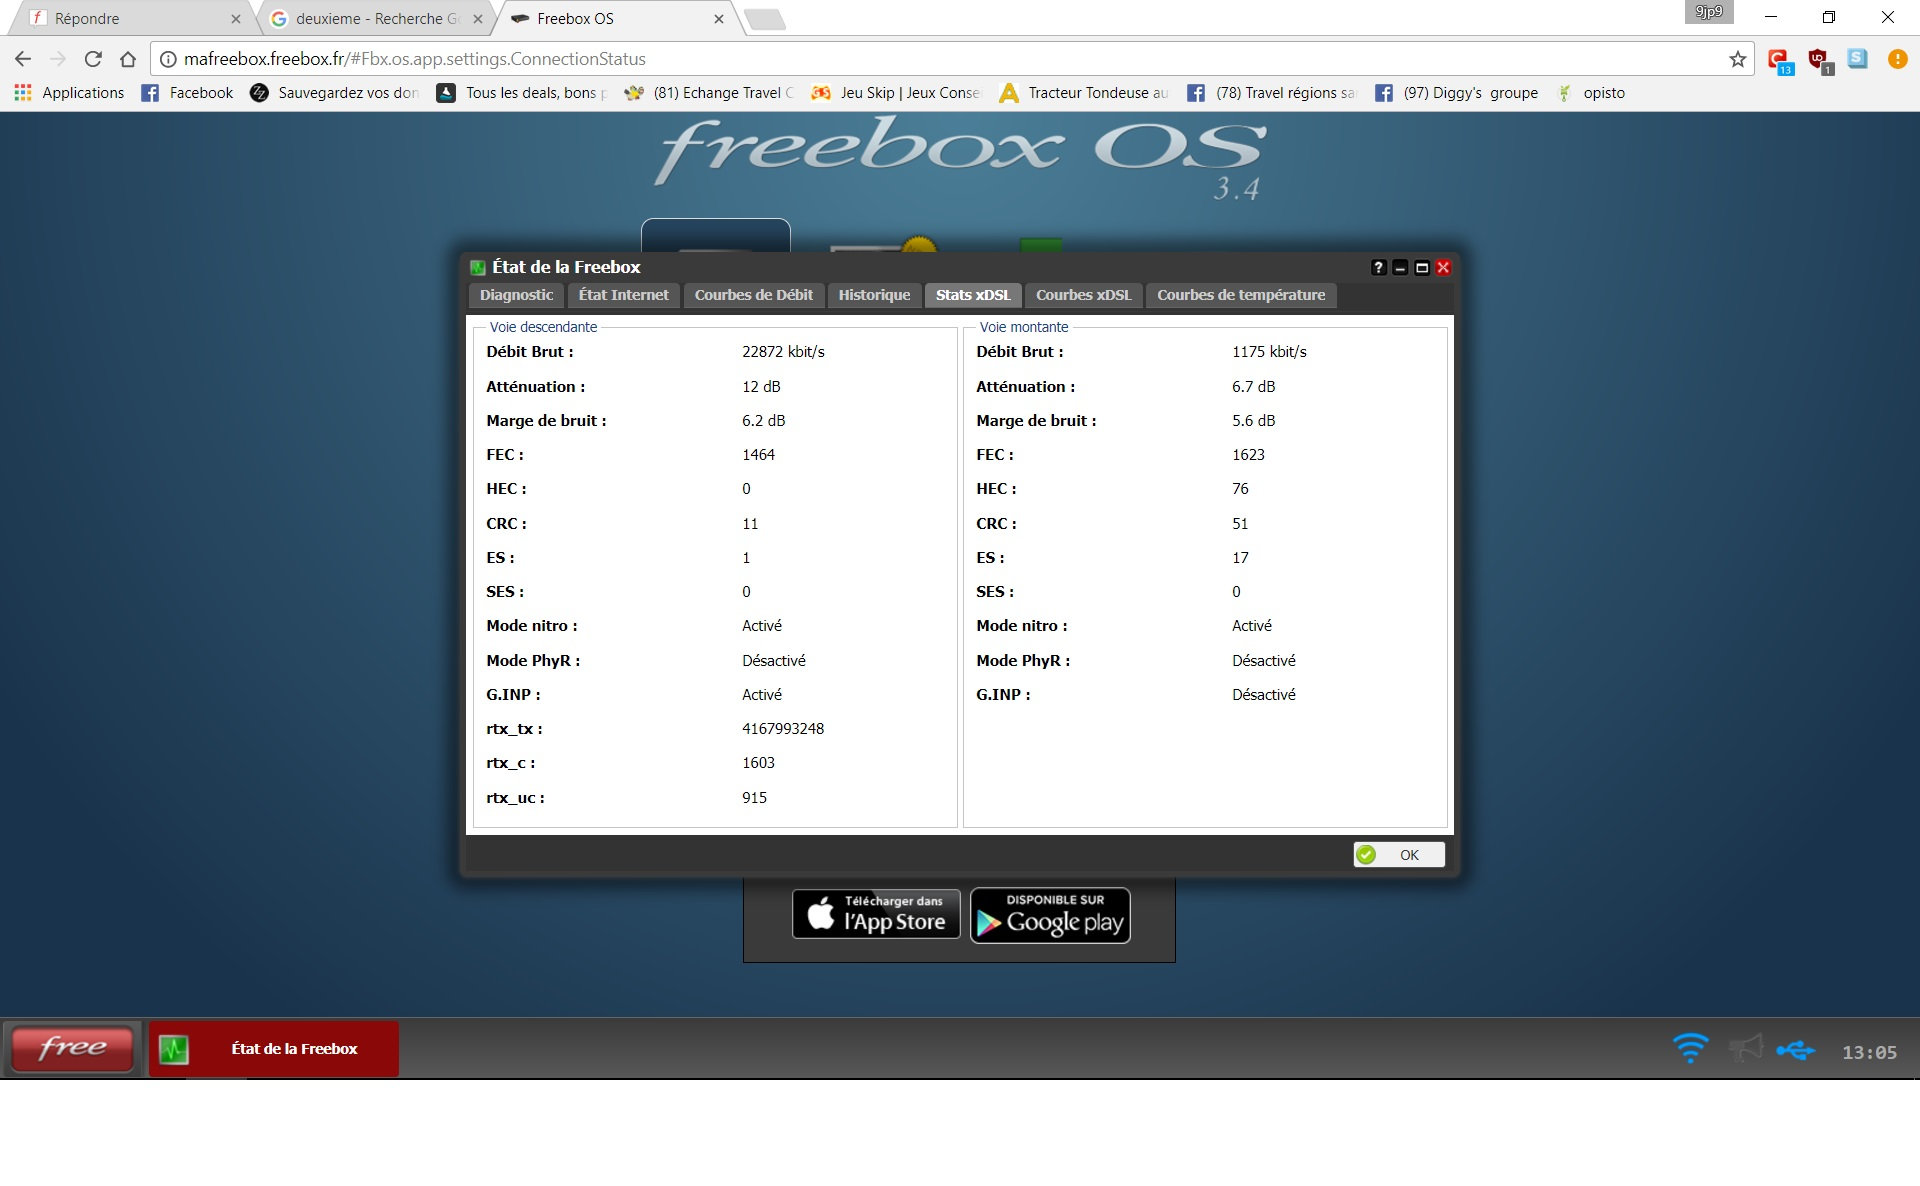Click the red free start button
This screenshot has height=1186, width=1920.
(x=72, y=1048)
